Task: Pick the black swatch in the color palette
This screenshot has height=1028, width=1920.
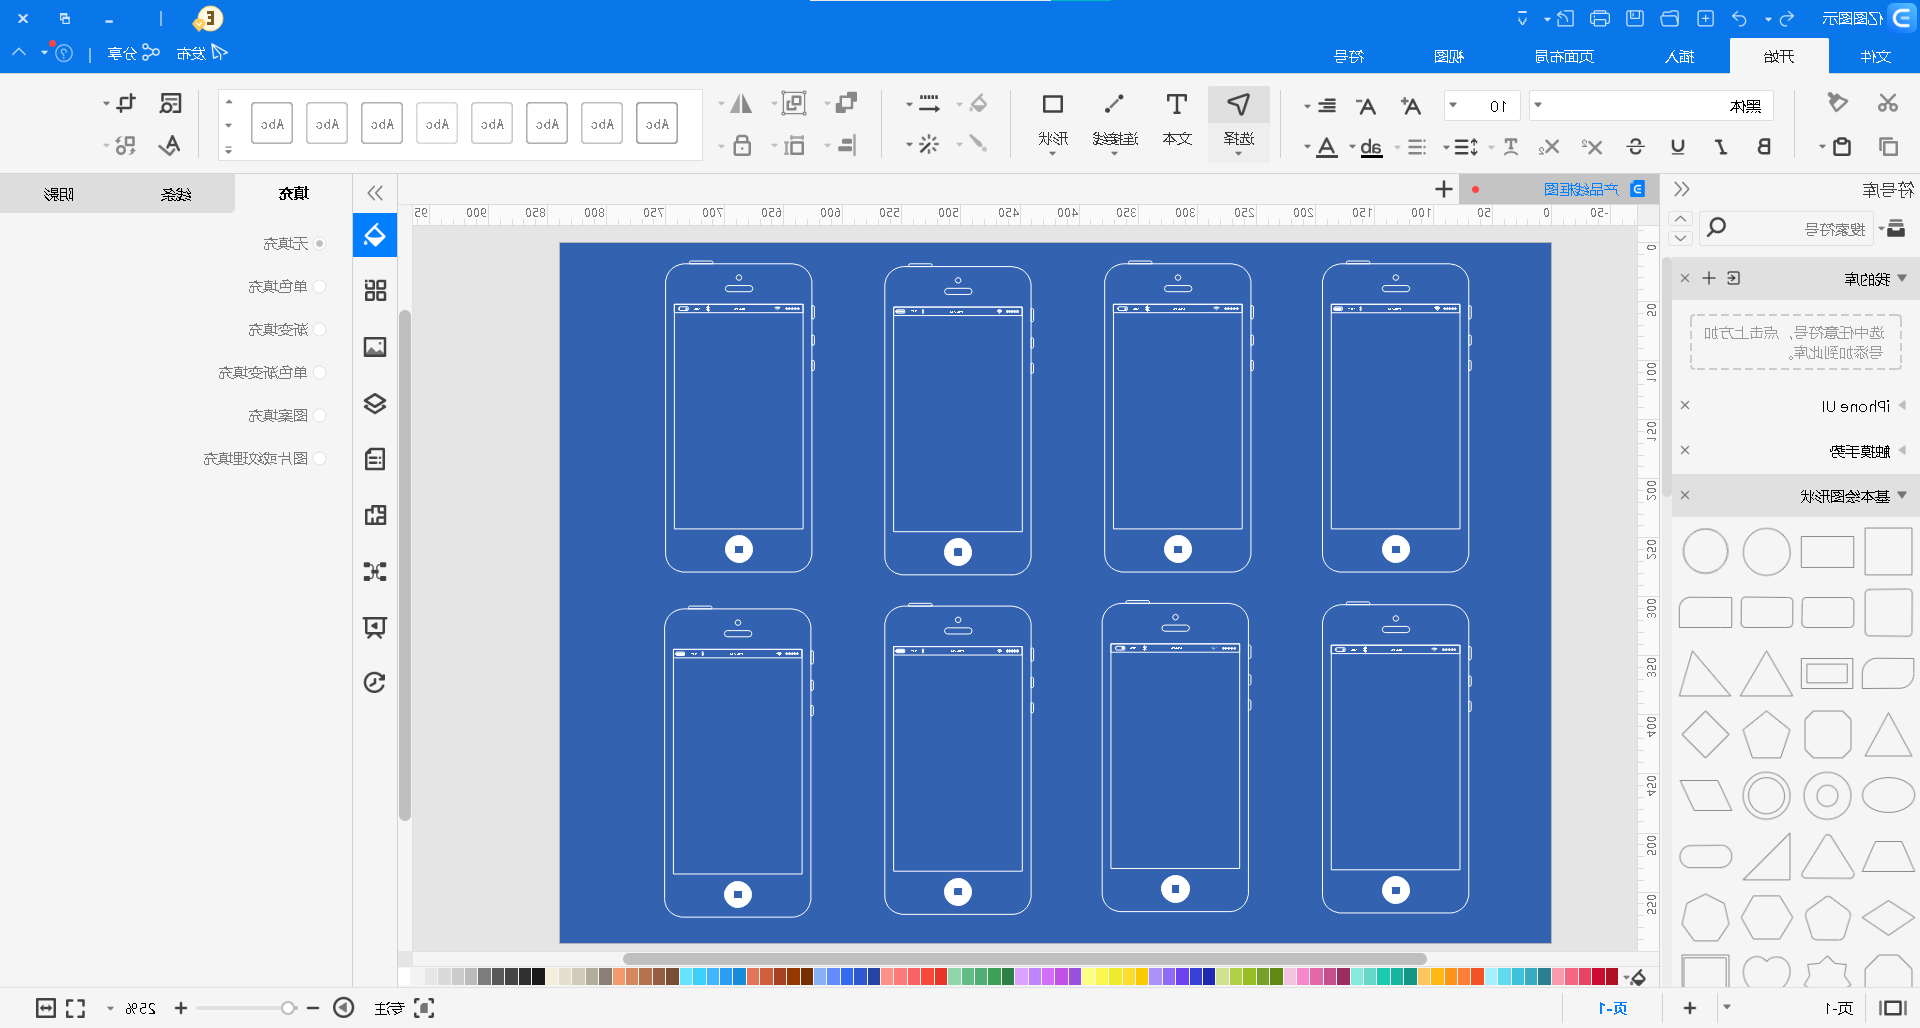Action: [538, 976]
